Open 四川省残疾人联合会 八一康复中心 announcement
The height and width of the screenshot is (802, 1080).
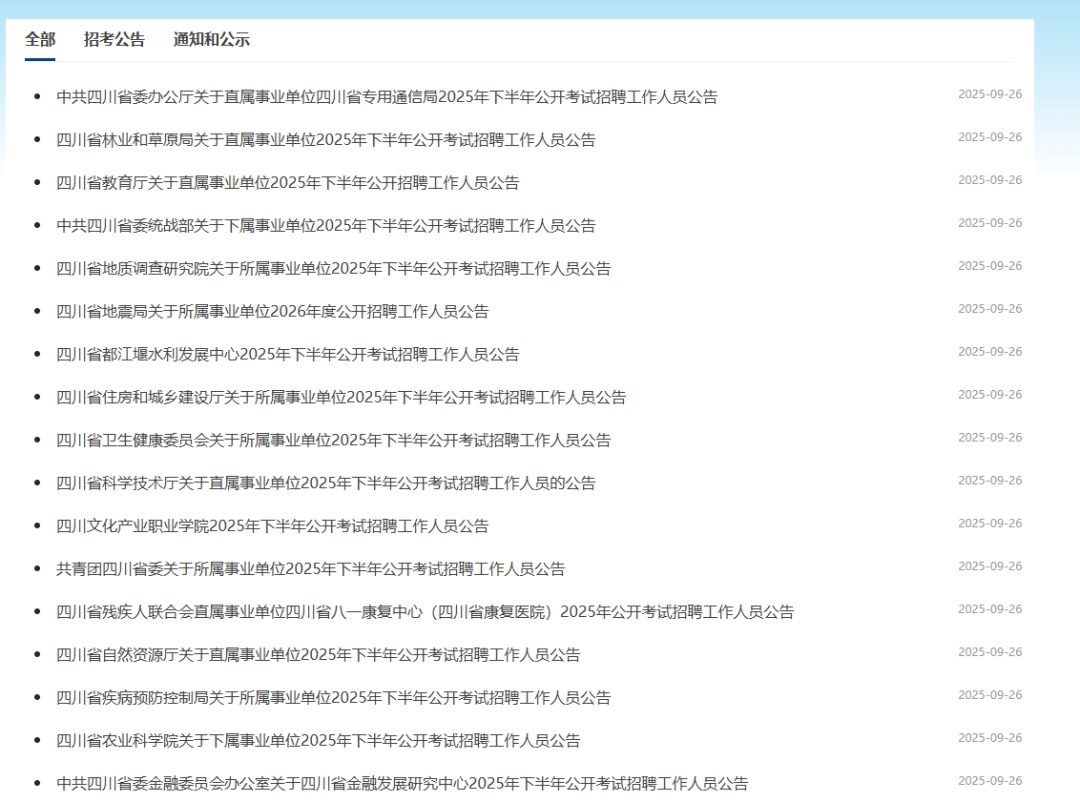point(425,613)
